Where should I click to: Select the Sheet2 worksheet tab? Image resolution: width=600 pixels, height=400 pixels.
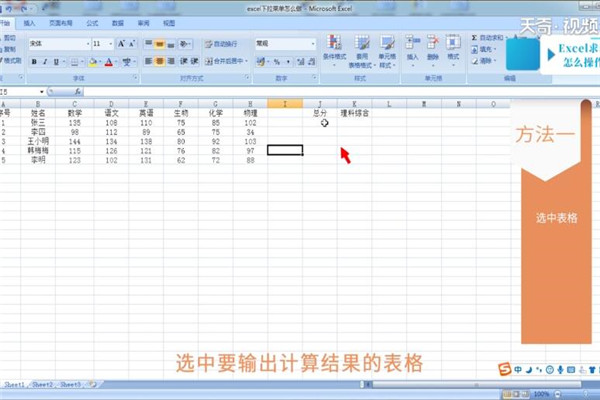(x=42, y=384)
